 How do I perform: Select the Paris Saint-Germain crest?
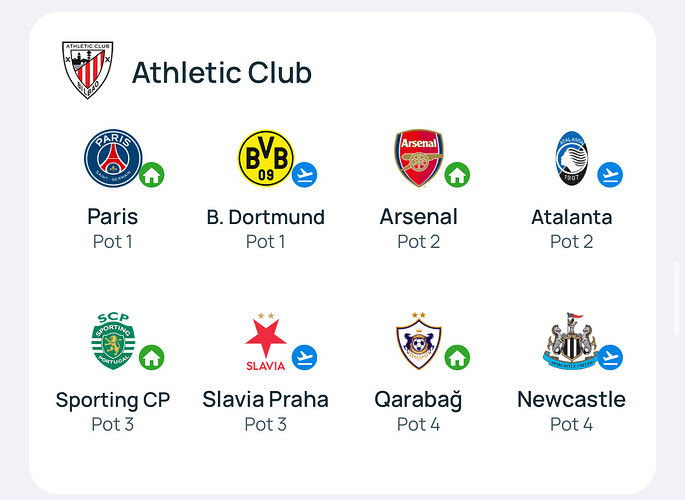coord(113,158)
